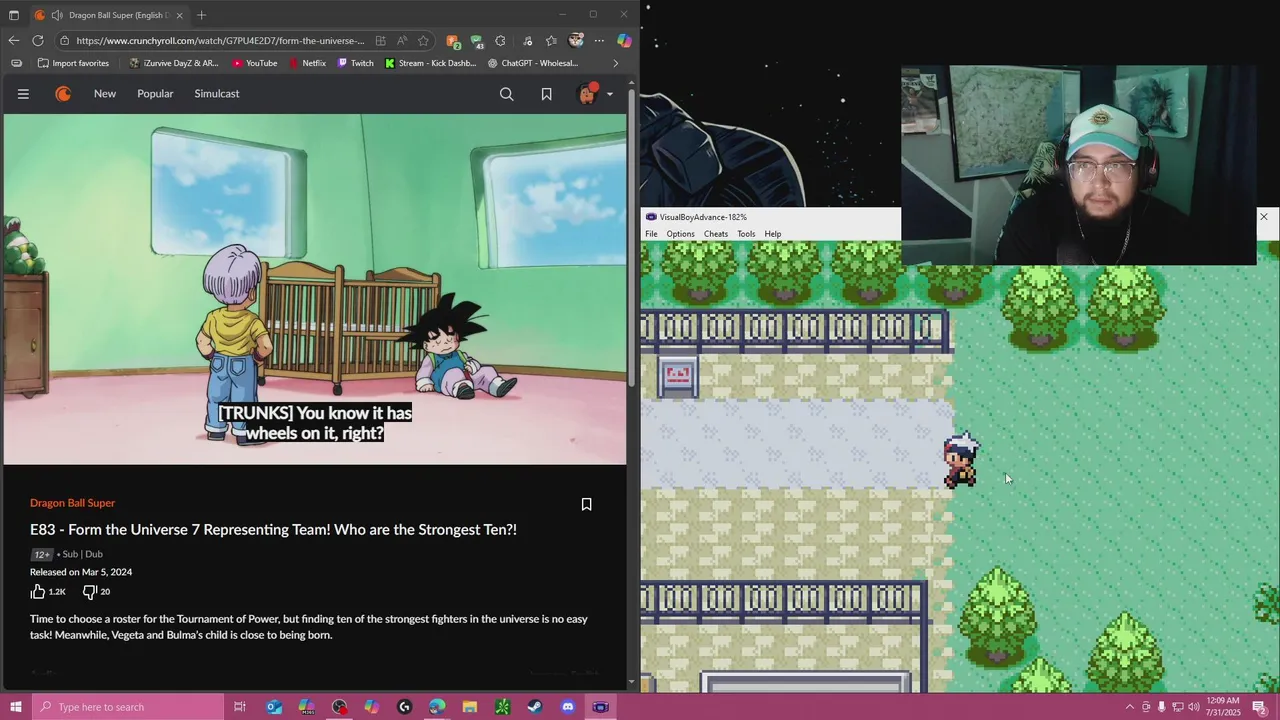The image size is (1280, 720).
Task: Open VisualBoyAdvance Cheats menu
Action: coord(716,234)
